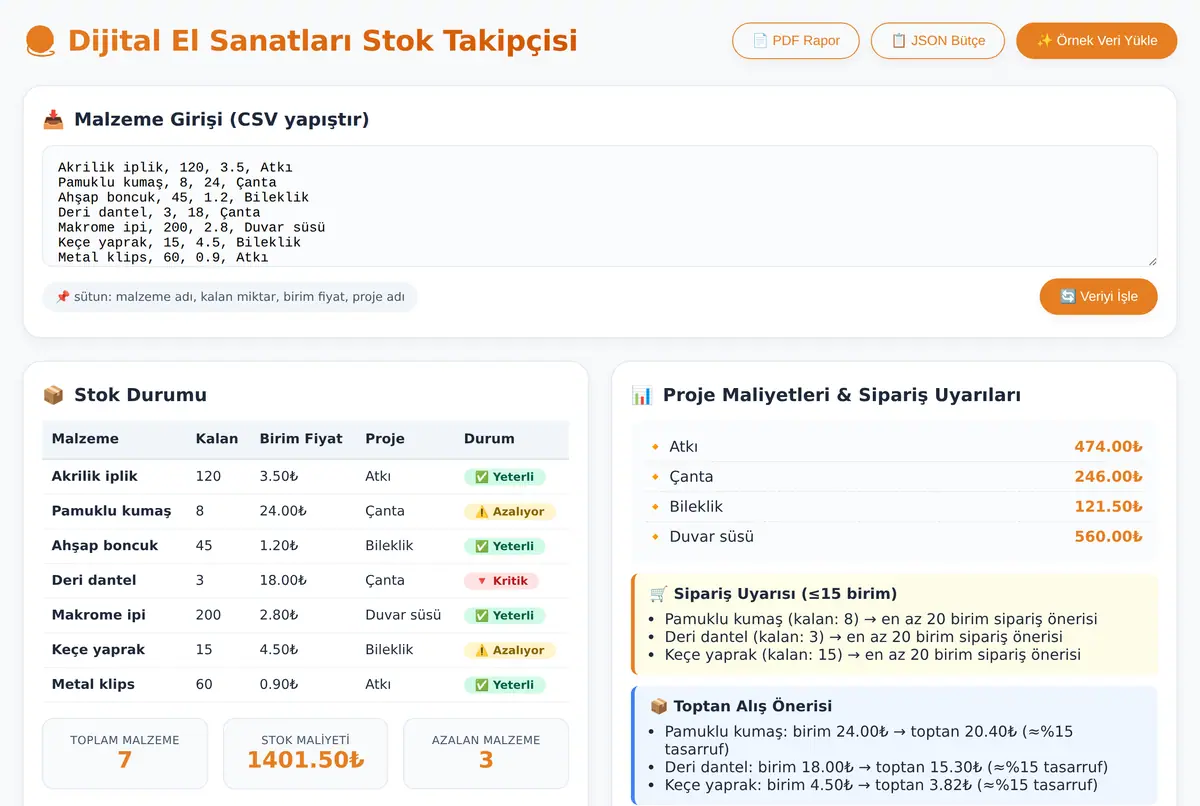This screenshot has width=1200, height=806.
Task: Select the Pamuklu kumaş row name
Action: coord(111,511)
